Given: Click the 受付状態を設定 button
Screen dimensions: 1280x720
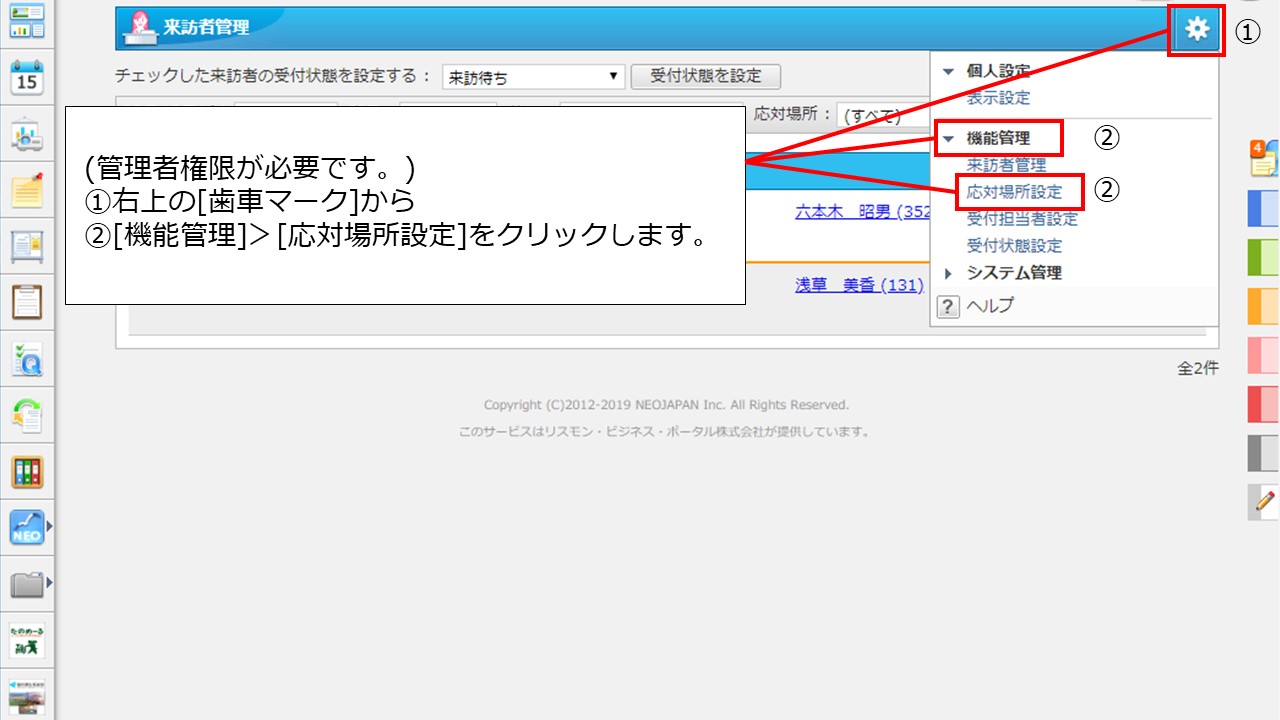Looking at the screenshot, I should [x=706, y=76].
